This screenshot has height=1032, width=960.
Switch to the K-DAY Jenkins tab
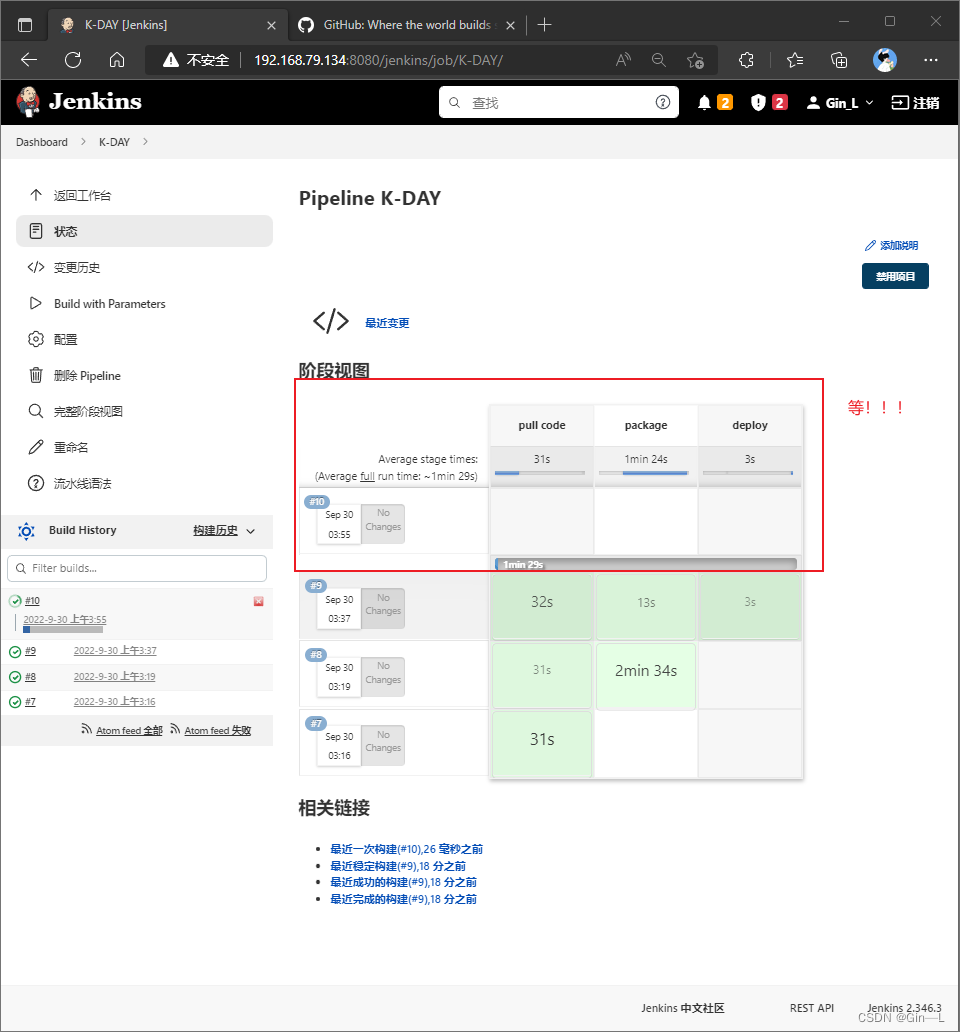[168, 25]
